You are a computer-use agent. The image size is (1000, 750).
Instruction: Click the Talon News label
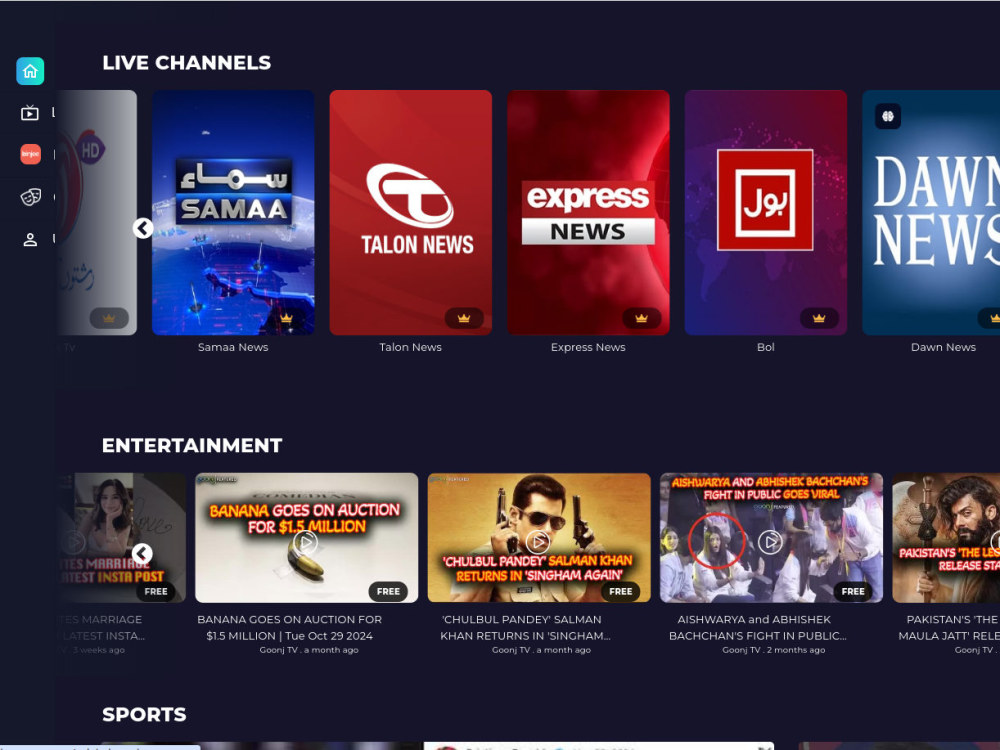[x=411, y=347]
